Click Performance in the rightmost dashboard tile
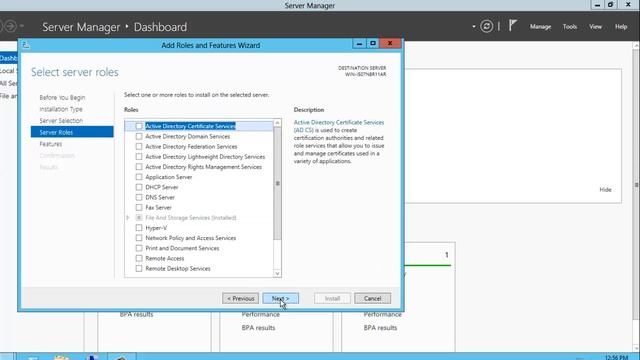The image size is (640, 360). 382,314
